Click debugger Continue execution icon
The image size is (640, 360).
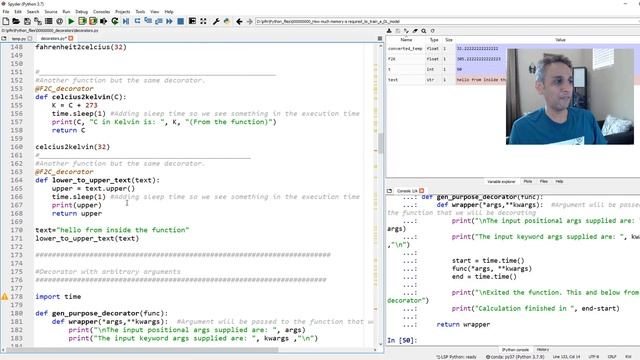(169, 21)
